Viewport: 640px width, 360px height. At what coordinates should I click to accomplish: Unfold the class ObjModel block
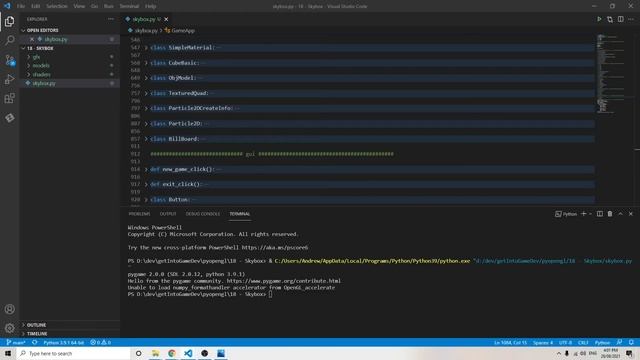[x=146, y=78]
